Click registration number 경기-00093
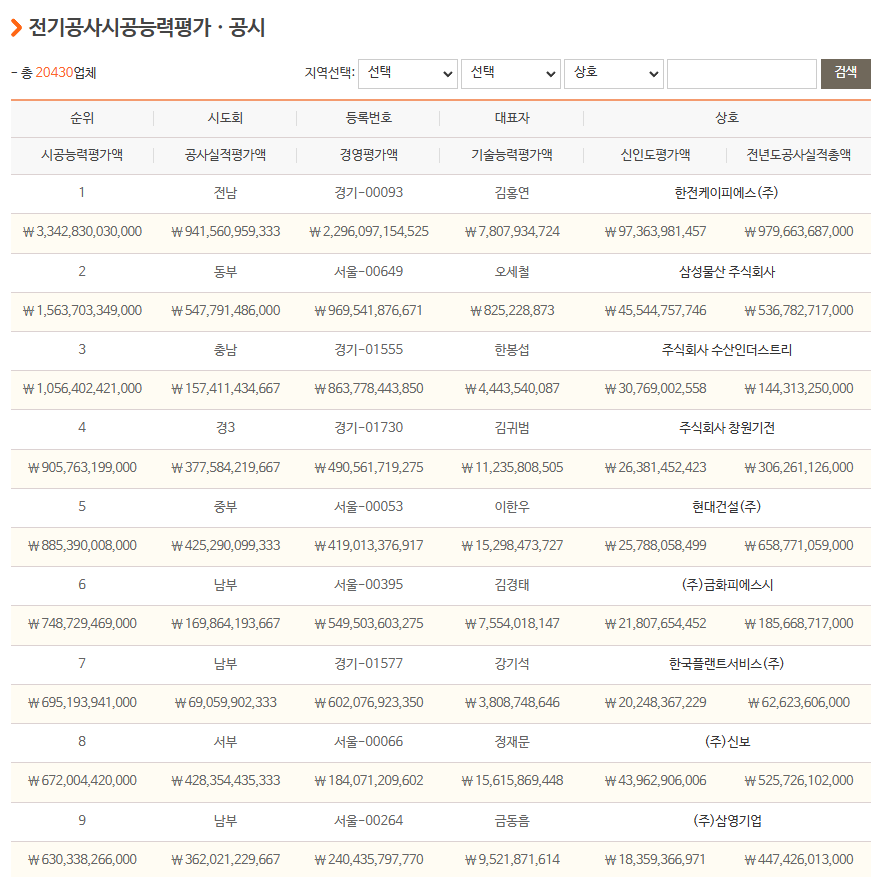The height and width of the screenshot is (877, 887). click(x=368, y=193)
